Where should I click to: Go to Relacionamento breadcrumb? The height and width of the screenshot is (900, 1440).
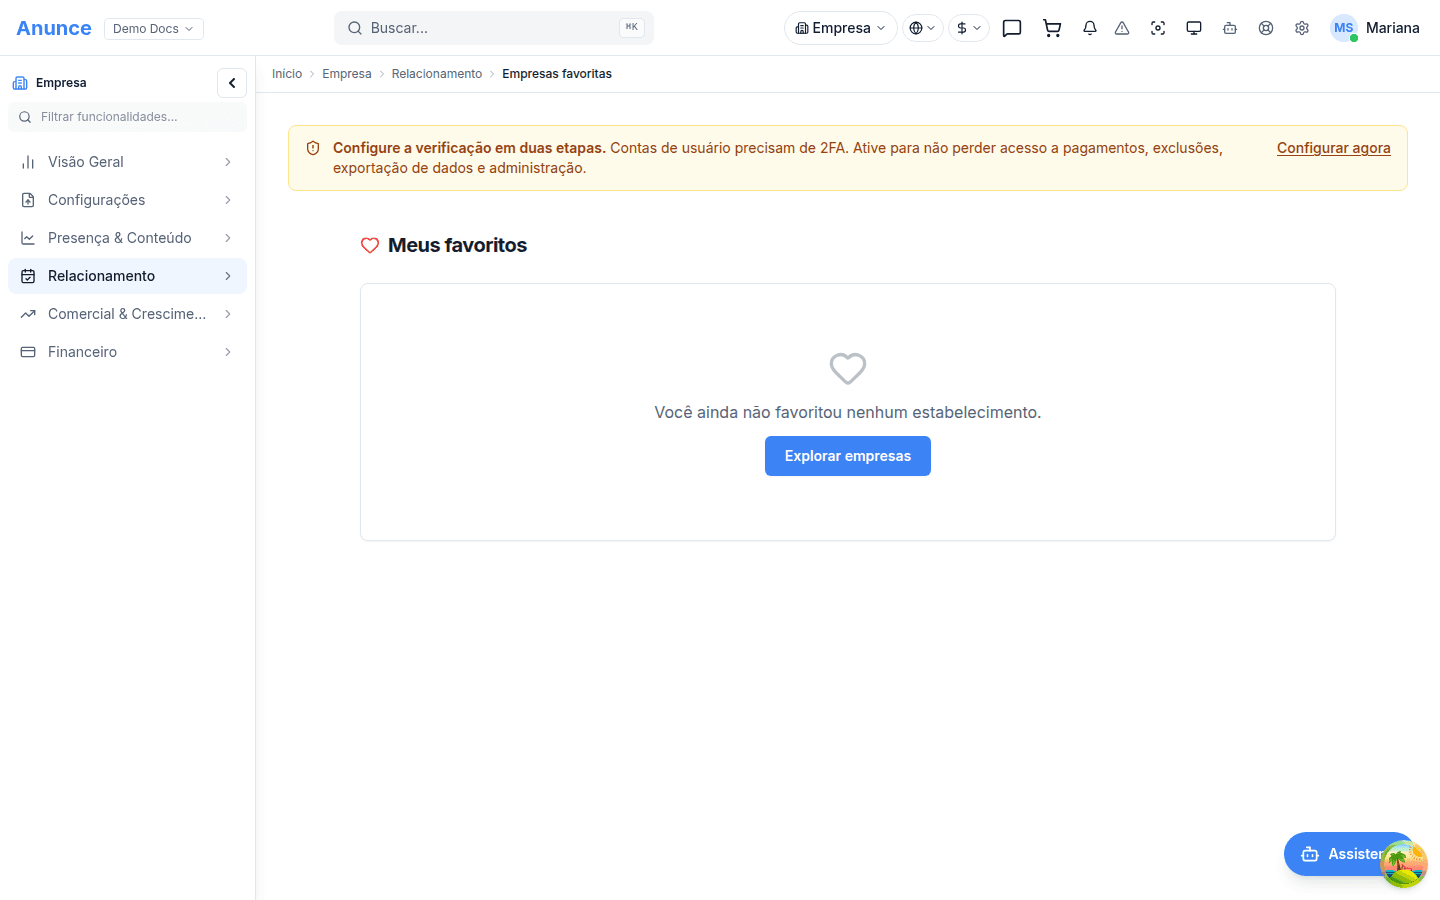click(x=437, y=74)
